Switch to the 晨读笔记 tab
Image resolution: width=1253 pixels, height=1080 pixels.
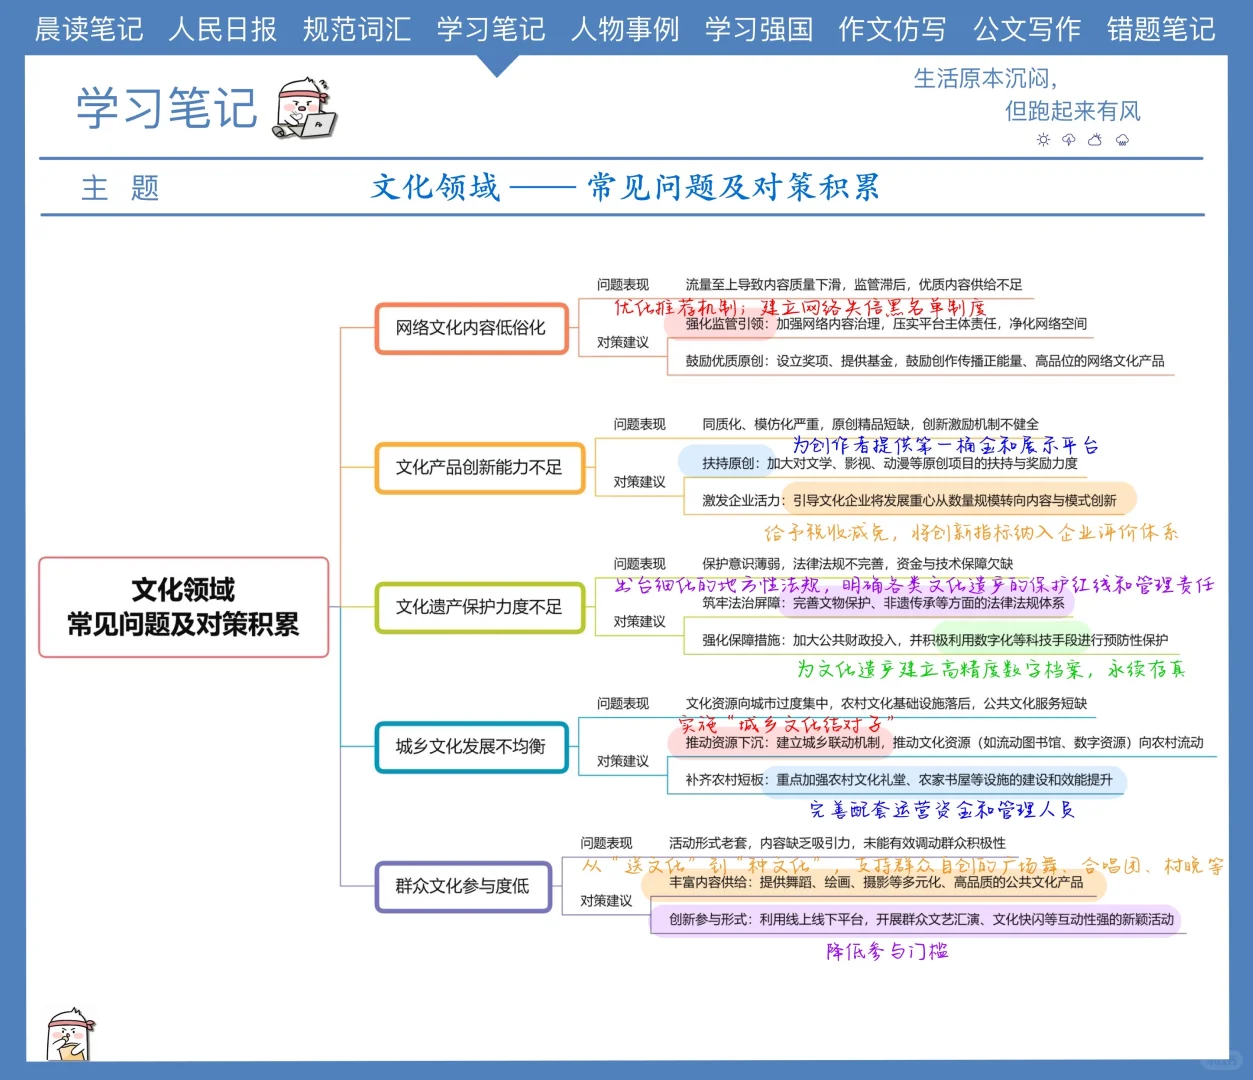coord(89,30)
